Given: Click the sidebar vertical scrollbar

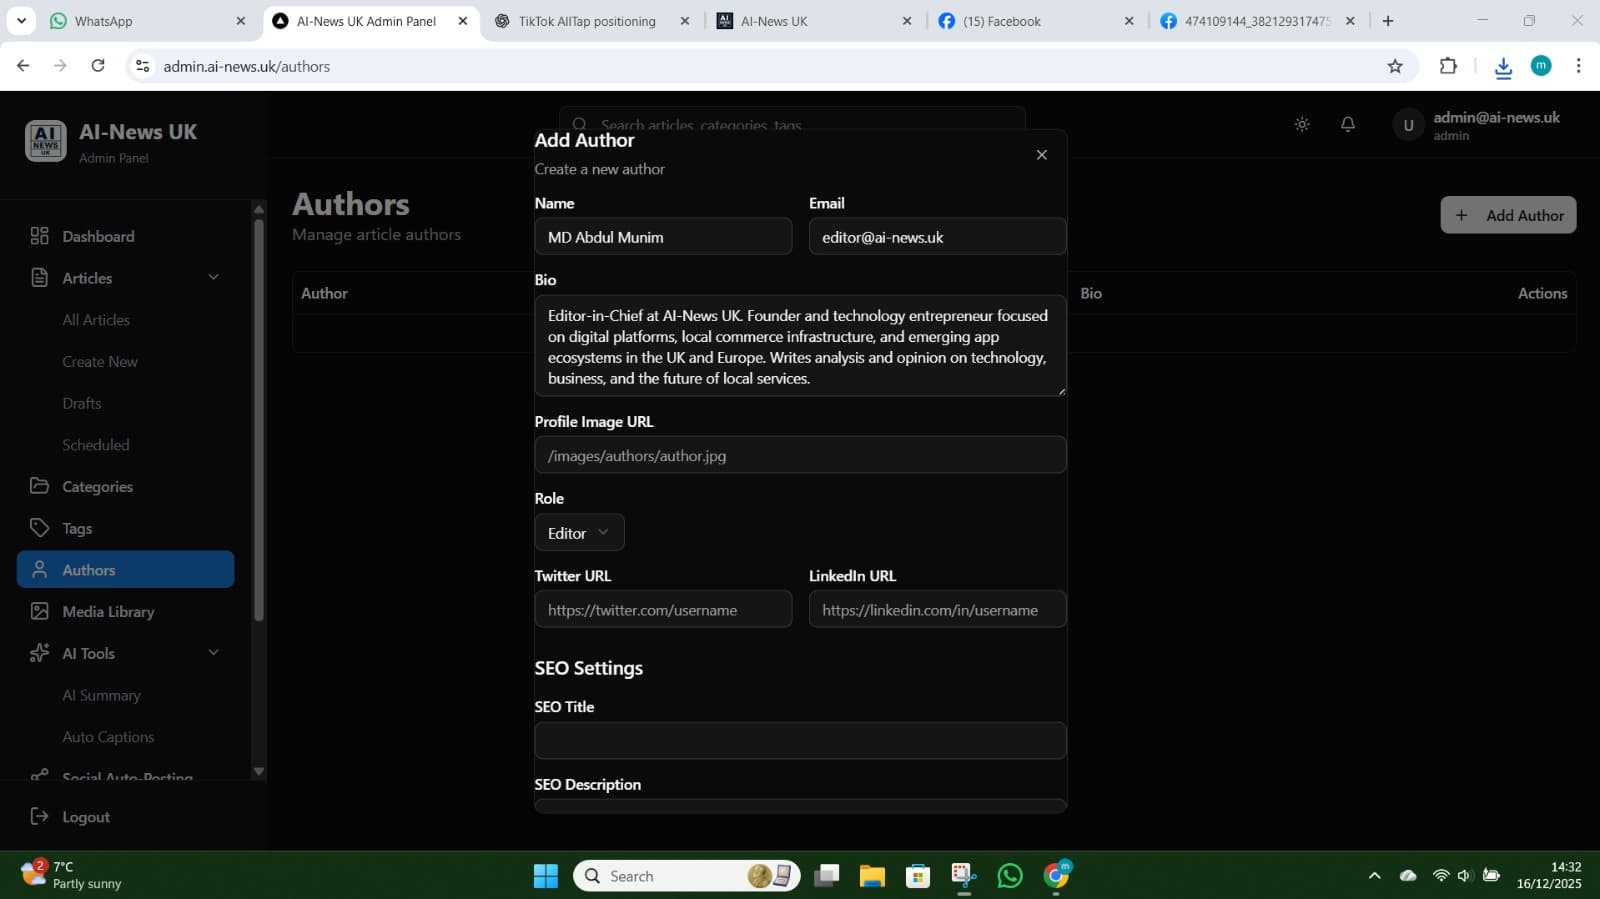Looking at the screenshot, I should (x=259, y=420).
